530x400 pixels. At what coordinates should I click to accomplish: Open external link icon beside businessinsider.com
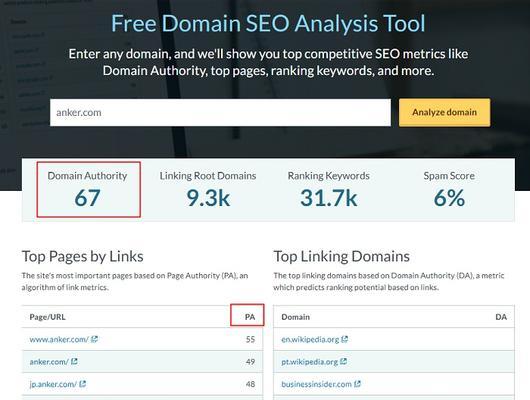click(x=357, y=384)
